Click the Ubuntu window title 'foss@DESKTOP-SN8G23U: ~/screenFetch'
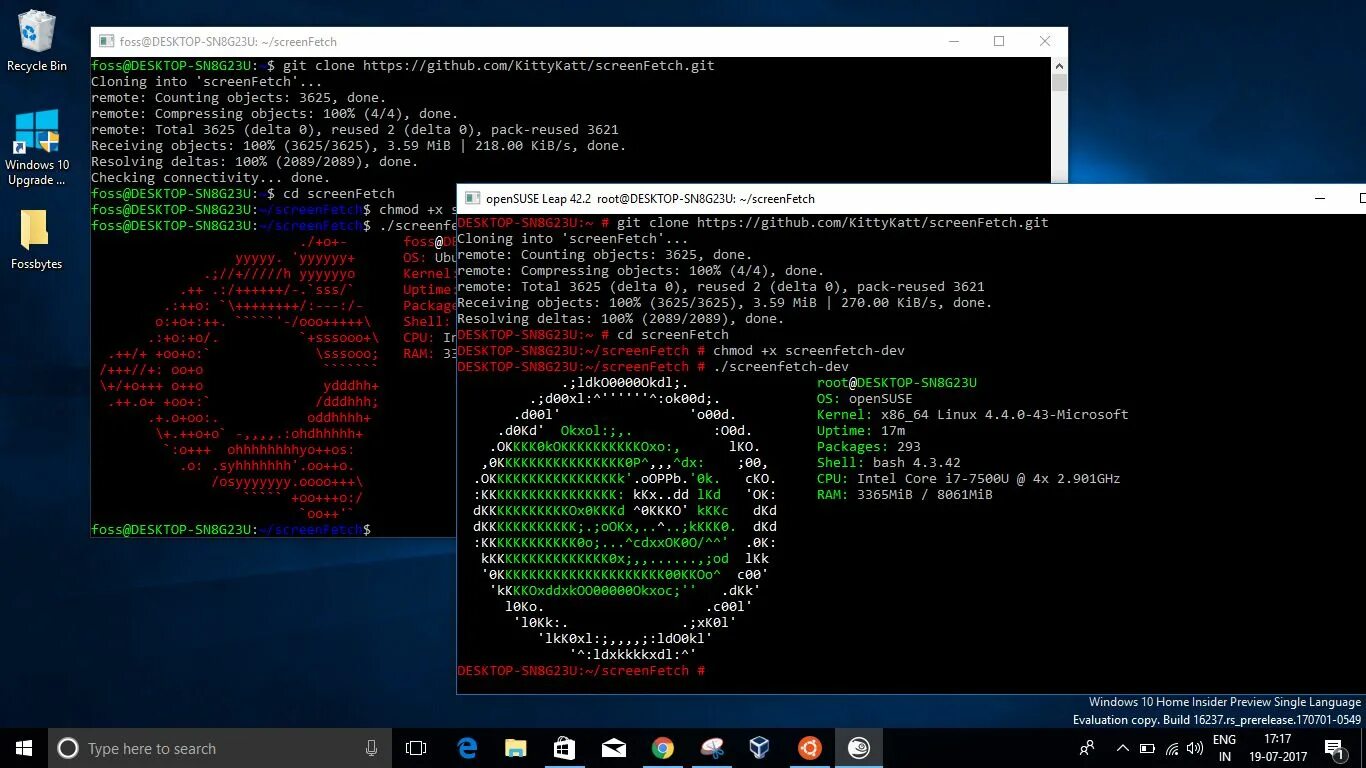Screen dimensions: 1366x768 228,42
